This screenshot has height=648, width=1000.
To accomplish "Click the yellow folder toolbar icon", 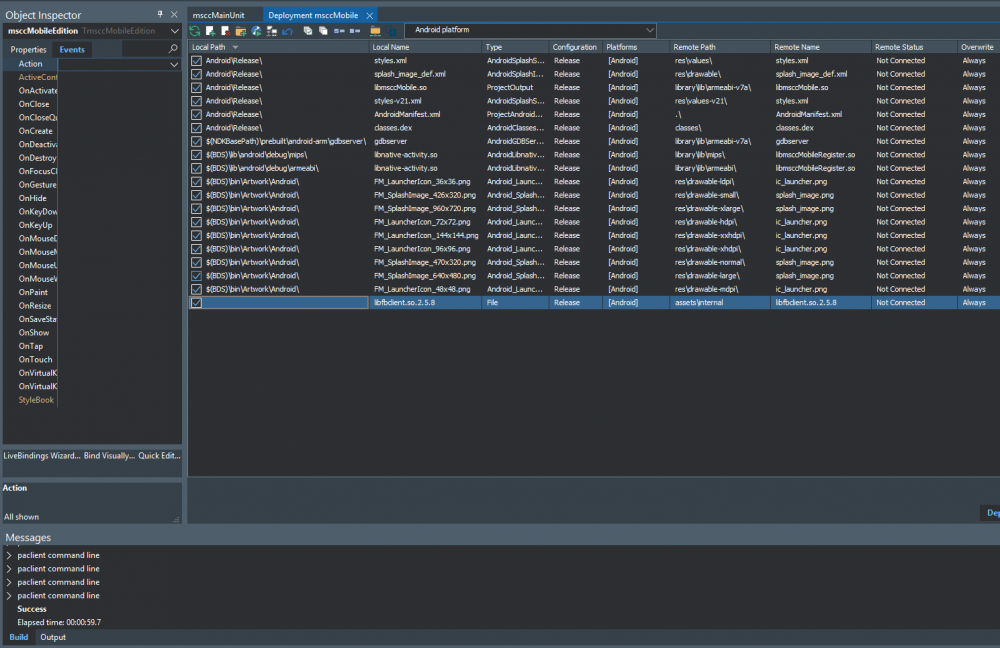I will coord(375,31).
